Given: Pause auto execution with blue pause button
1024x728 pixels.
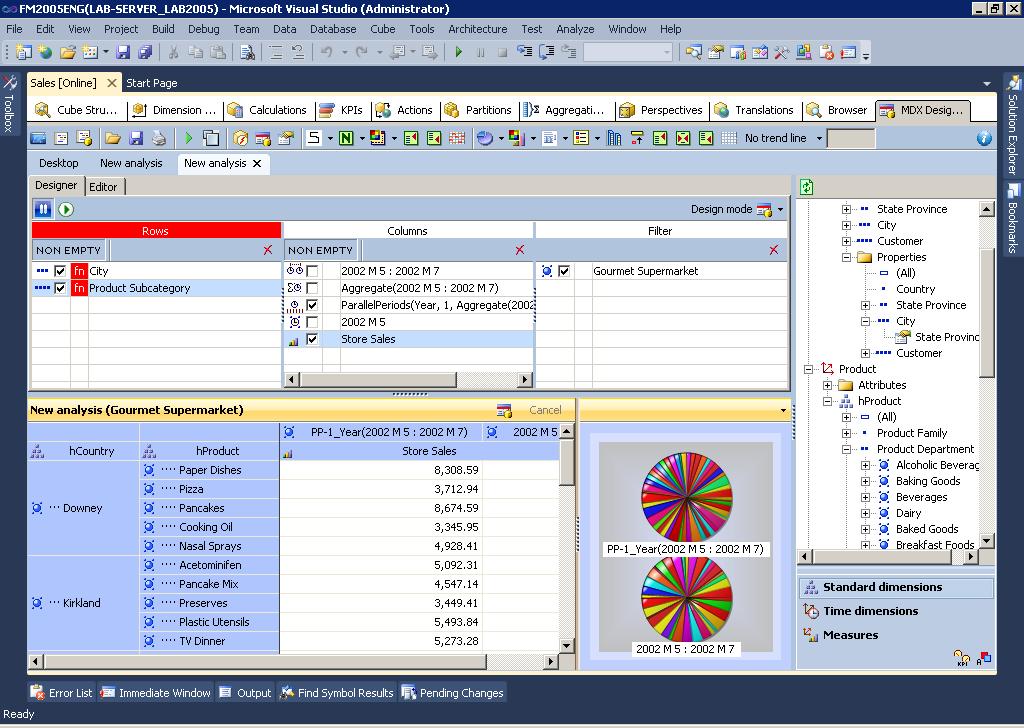Looking at the screenshot, I should point(43,210).
